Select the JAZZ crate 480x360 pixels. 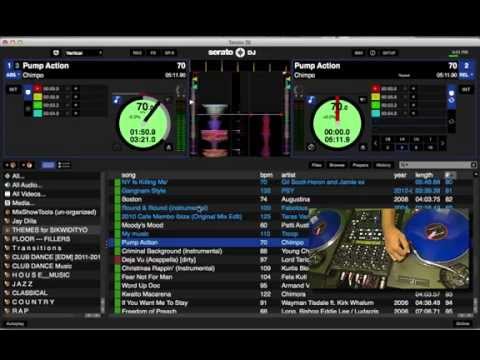[52, 284]
